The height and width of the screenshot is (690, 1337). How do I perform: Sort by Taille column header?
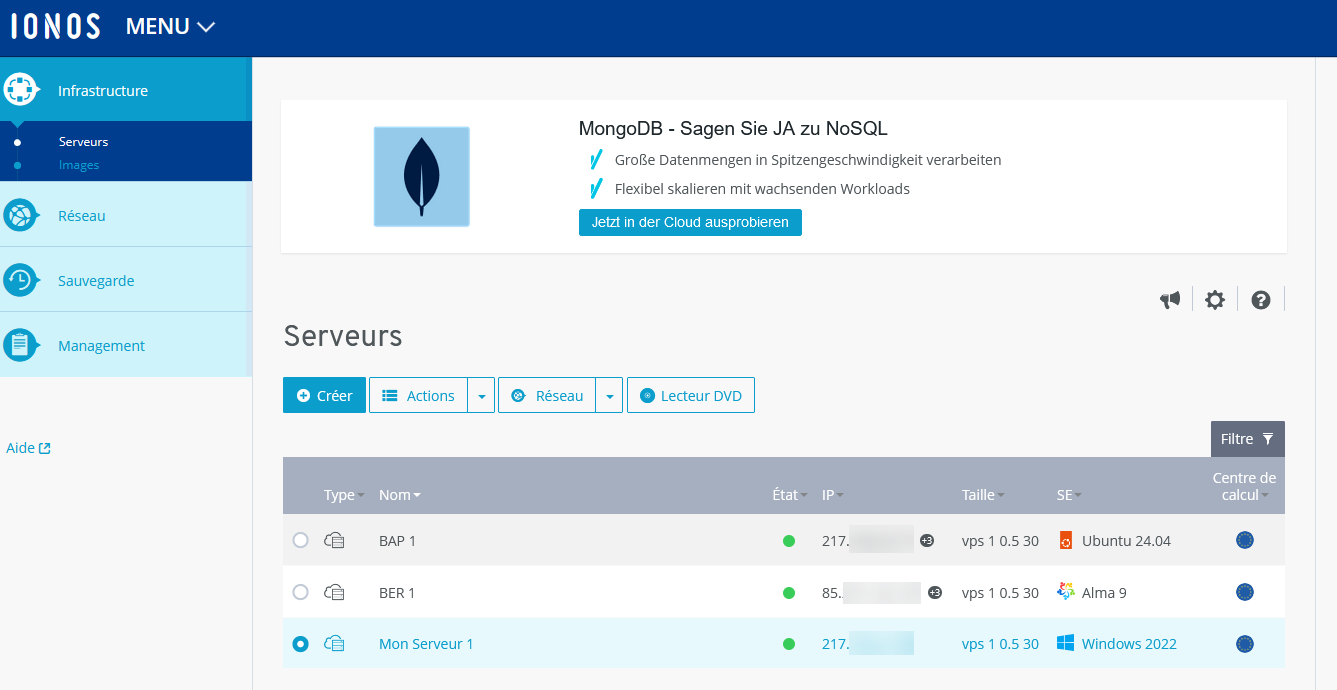click(983, 495)
